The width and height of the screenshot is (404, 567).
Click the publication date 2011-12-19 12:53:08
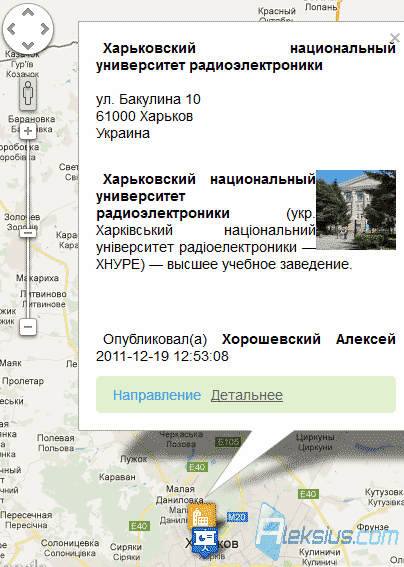162,356
